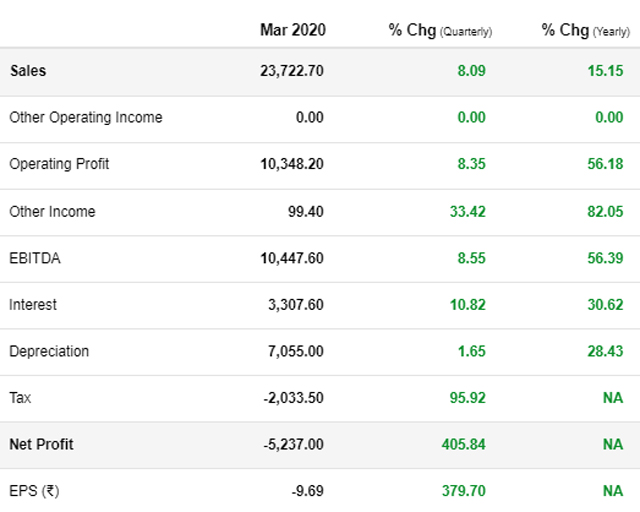This screenshot has height=512, width=640.
Task: Click the Tax row label
Action: click(20, 397)
